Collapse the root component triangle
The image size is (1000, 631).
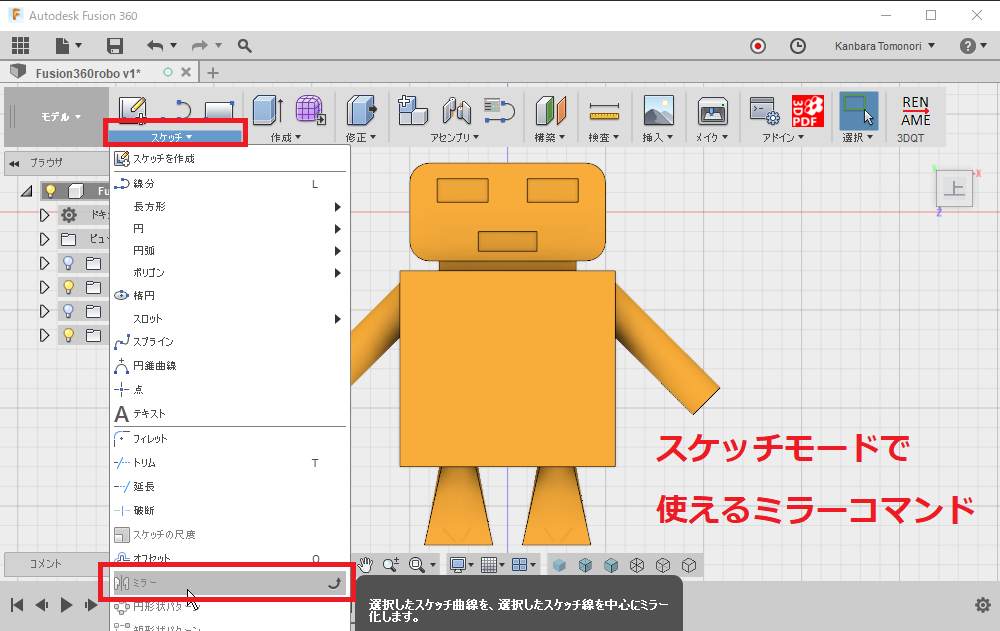click(x=26, y=191)
